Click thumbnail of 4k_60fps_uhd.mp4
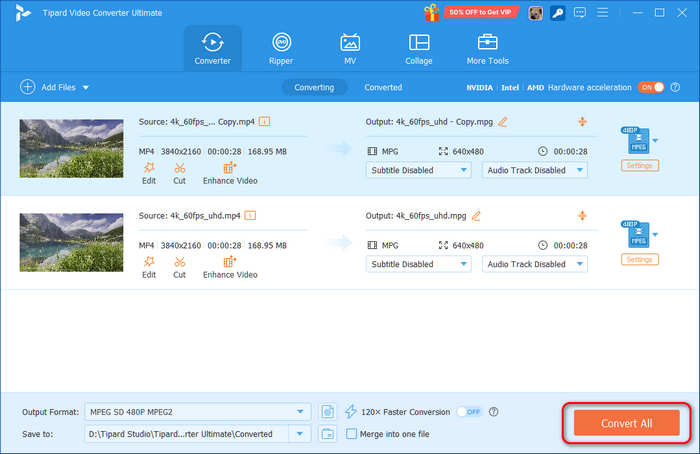The height and width of the screenshot is (454, 700). click(71, 242)
